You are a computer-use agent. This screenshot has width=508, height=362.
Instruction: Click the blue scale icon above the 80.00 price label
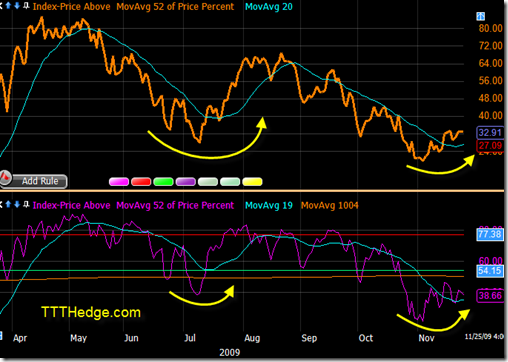point(480,16)
